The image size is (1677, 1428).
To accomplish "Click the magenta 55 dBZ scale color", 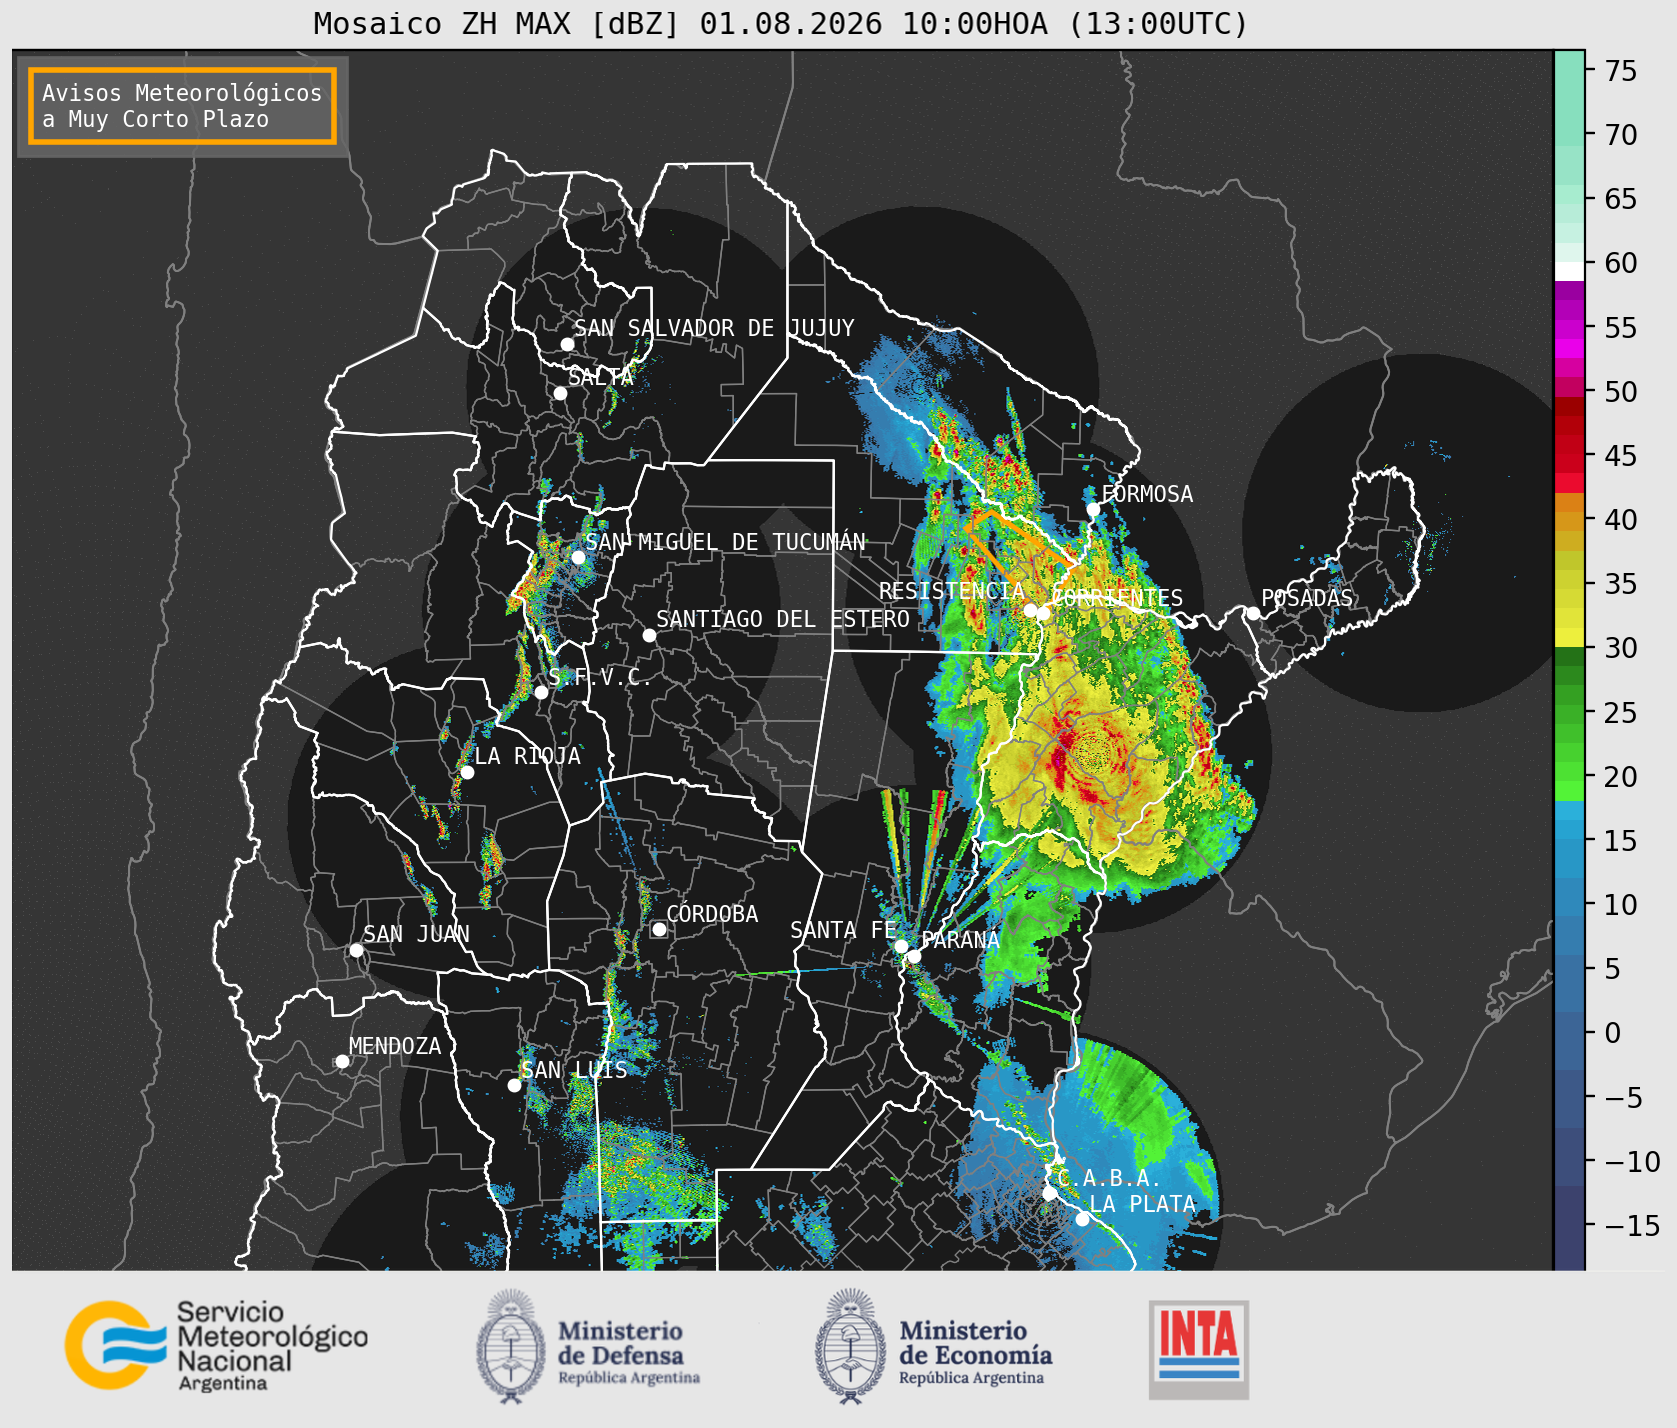I will [x=1569, y=328].
